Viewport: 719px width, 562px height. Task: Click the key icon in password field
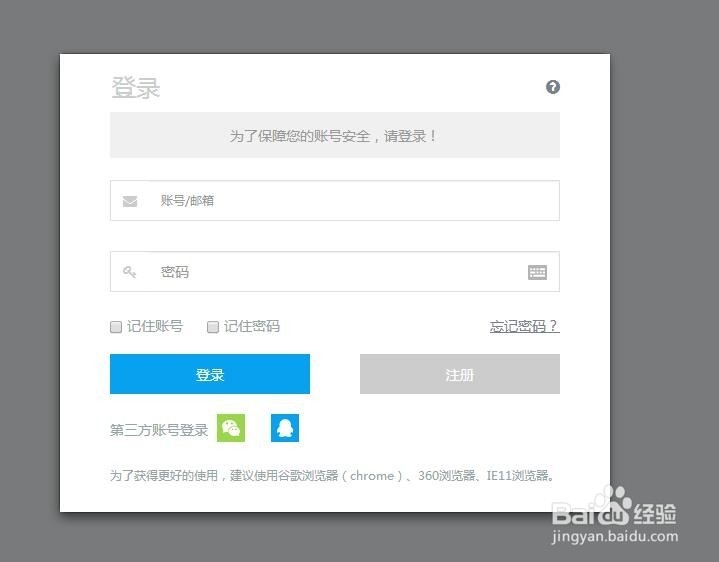click(129, 271)
